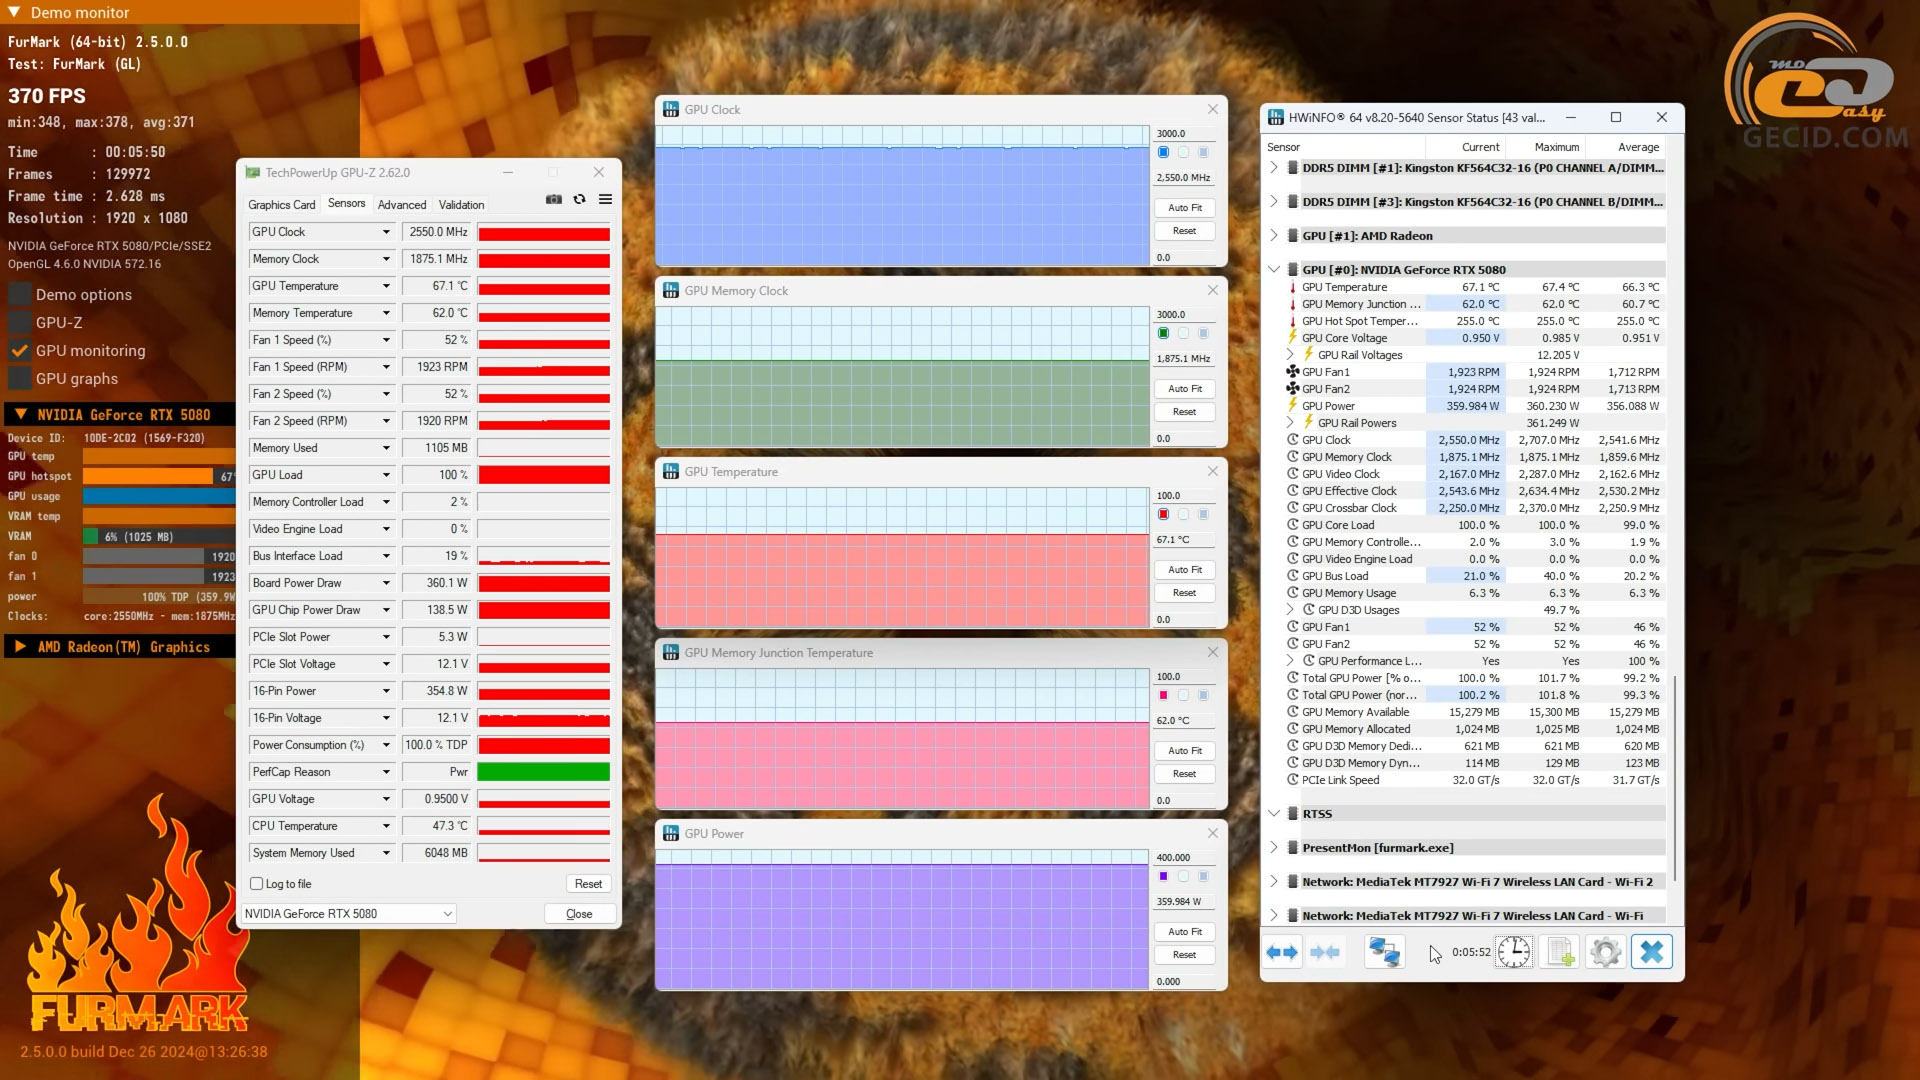The height and width of the screenshot is (1080, 1920).
Task: Click HWiNFO log file with plus icon
Action: pos(1560,952)
